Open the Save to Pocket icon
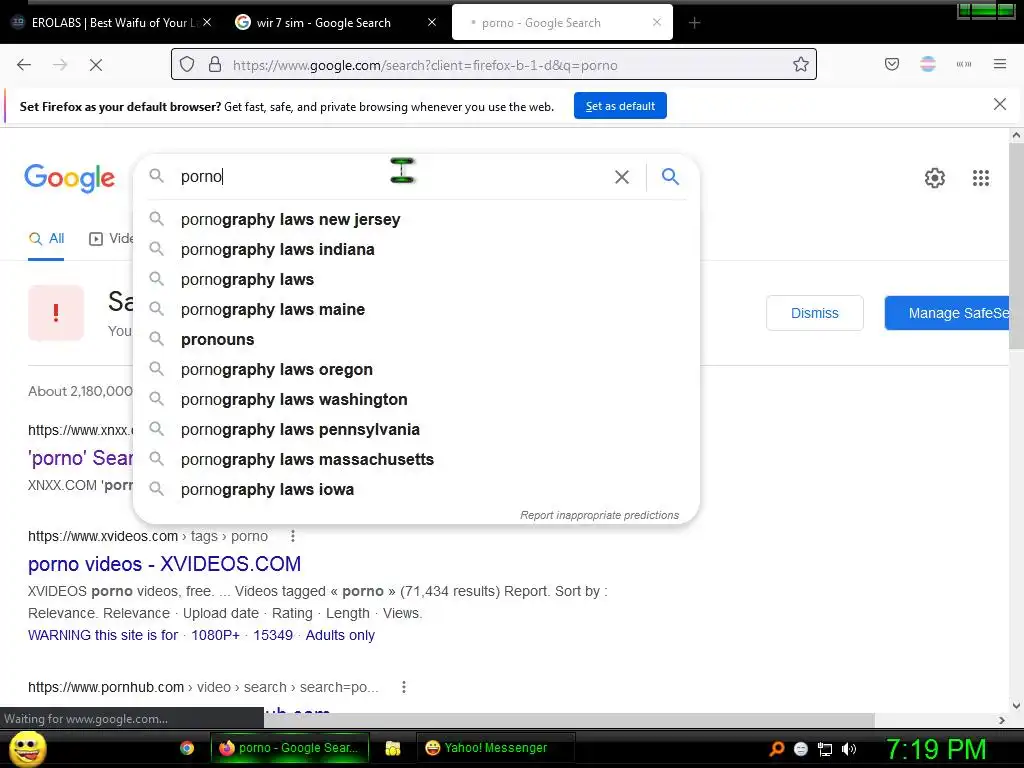This screenshot has height=768, width=1024. point(892,64)
